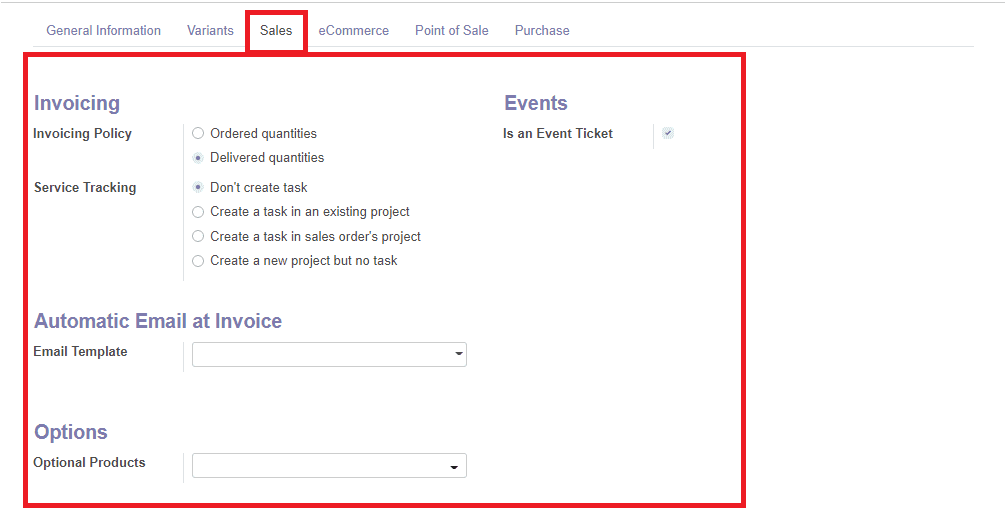Viewport: 1006px width, 523px height.
Task: Click inside the Optional Products field
Action: click(x=329, y=466)
